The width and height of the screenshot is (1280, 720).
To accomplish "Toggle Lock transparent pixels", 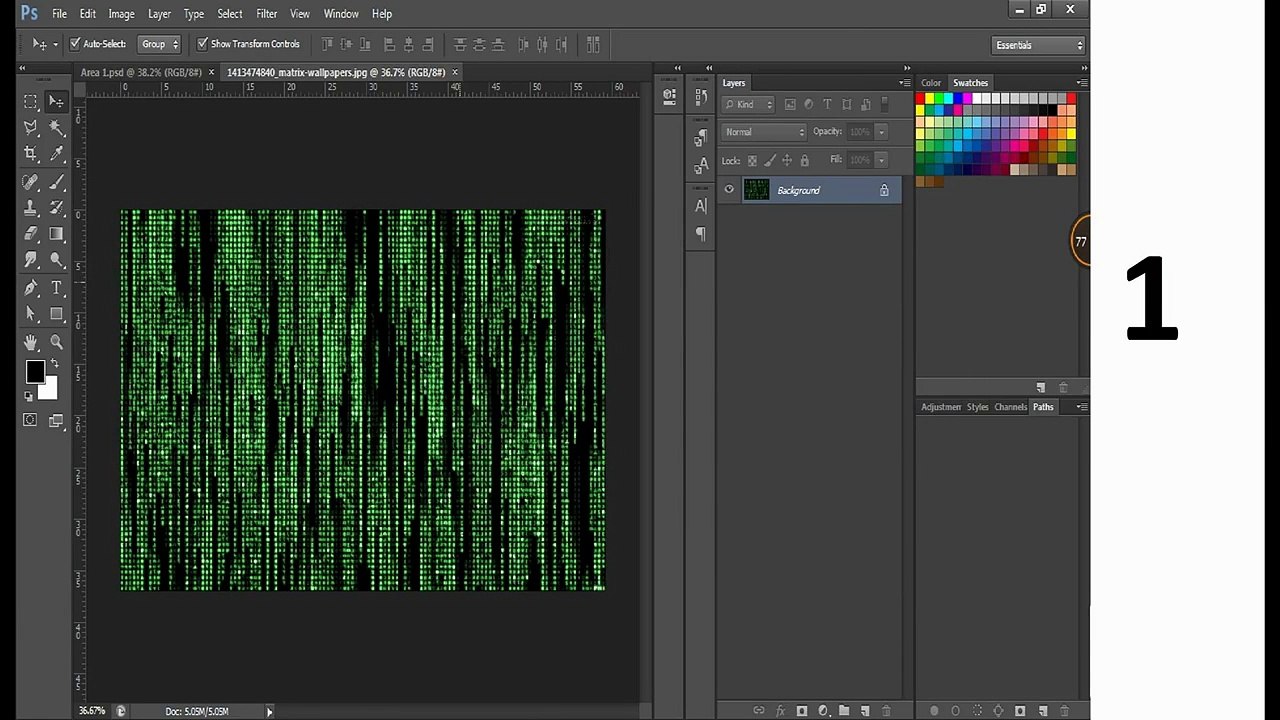I will 752,160.
